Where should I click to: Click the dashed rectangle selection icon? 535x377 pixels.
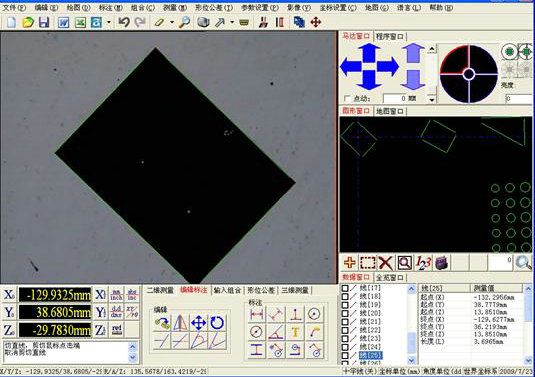click(367, 263)
